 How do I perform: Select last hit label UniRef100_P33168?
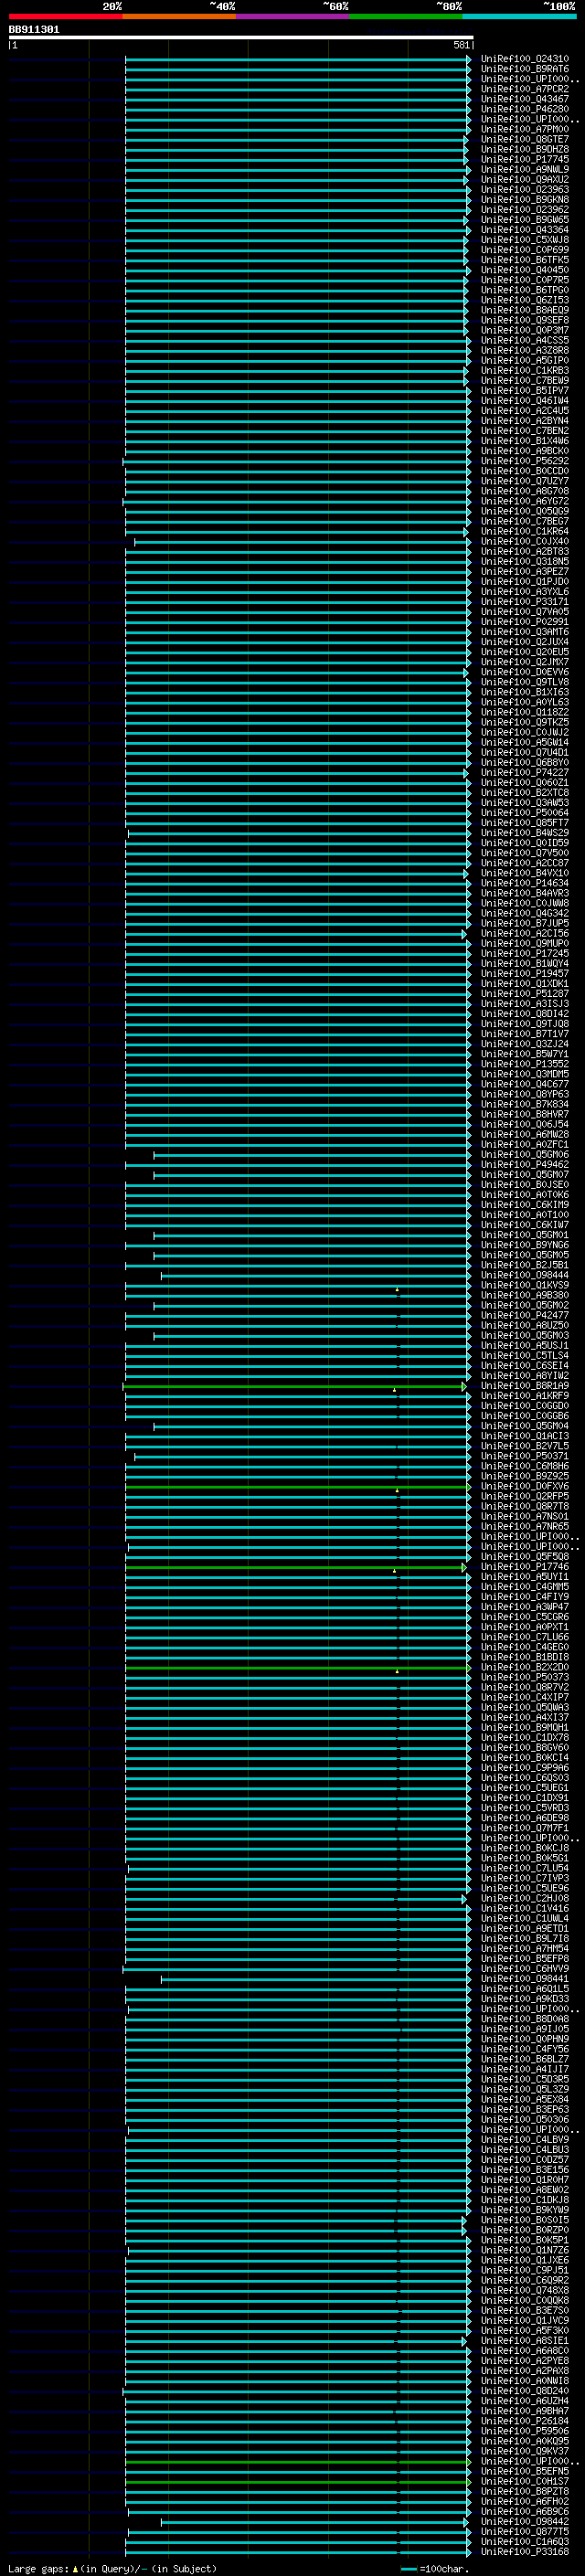click(525, 2551)
